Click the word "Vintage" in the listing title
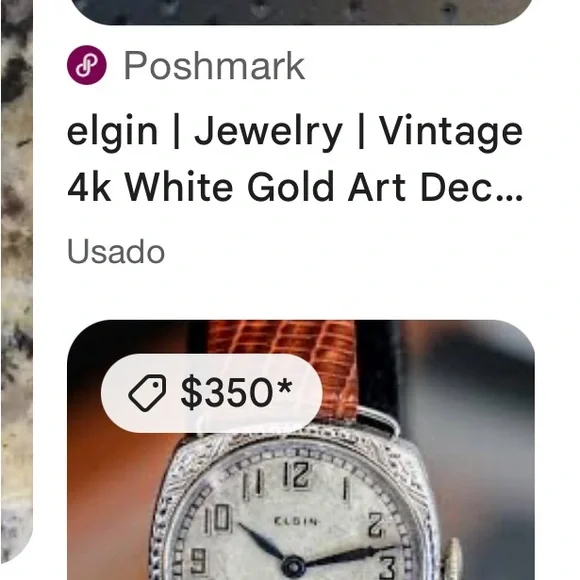 click(x=451, y=132)
